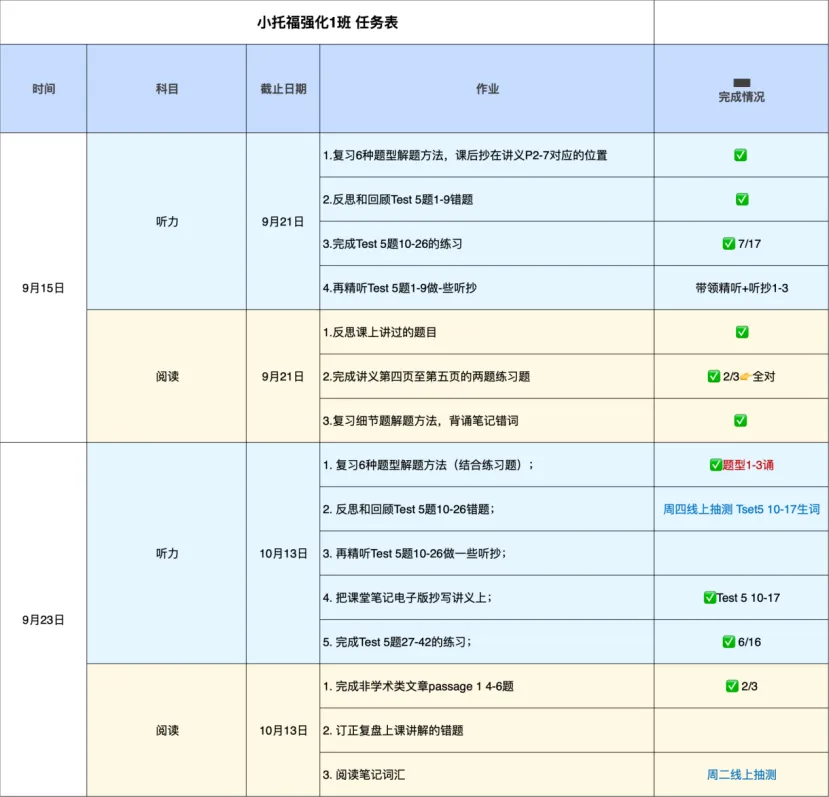Image resolution: width=829 pixels, height=797 pixels.
Task: Click the 10月13日 deadline in the second 听力 row
Action: point(283,553)
